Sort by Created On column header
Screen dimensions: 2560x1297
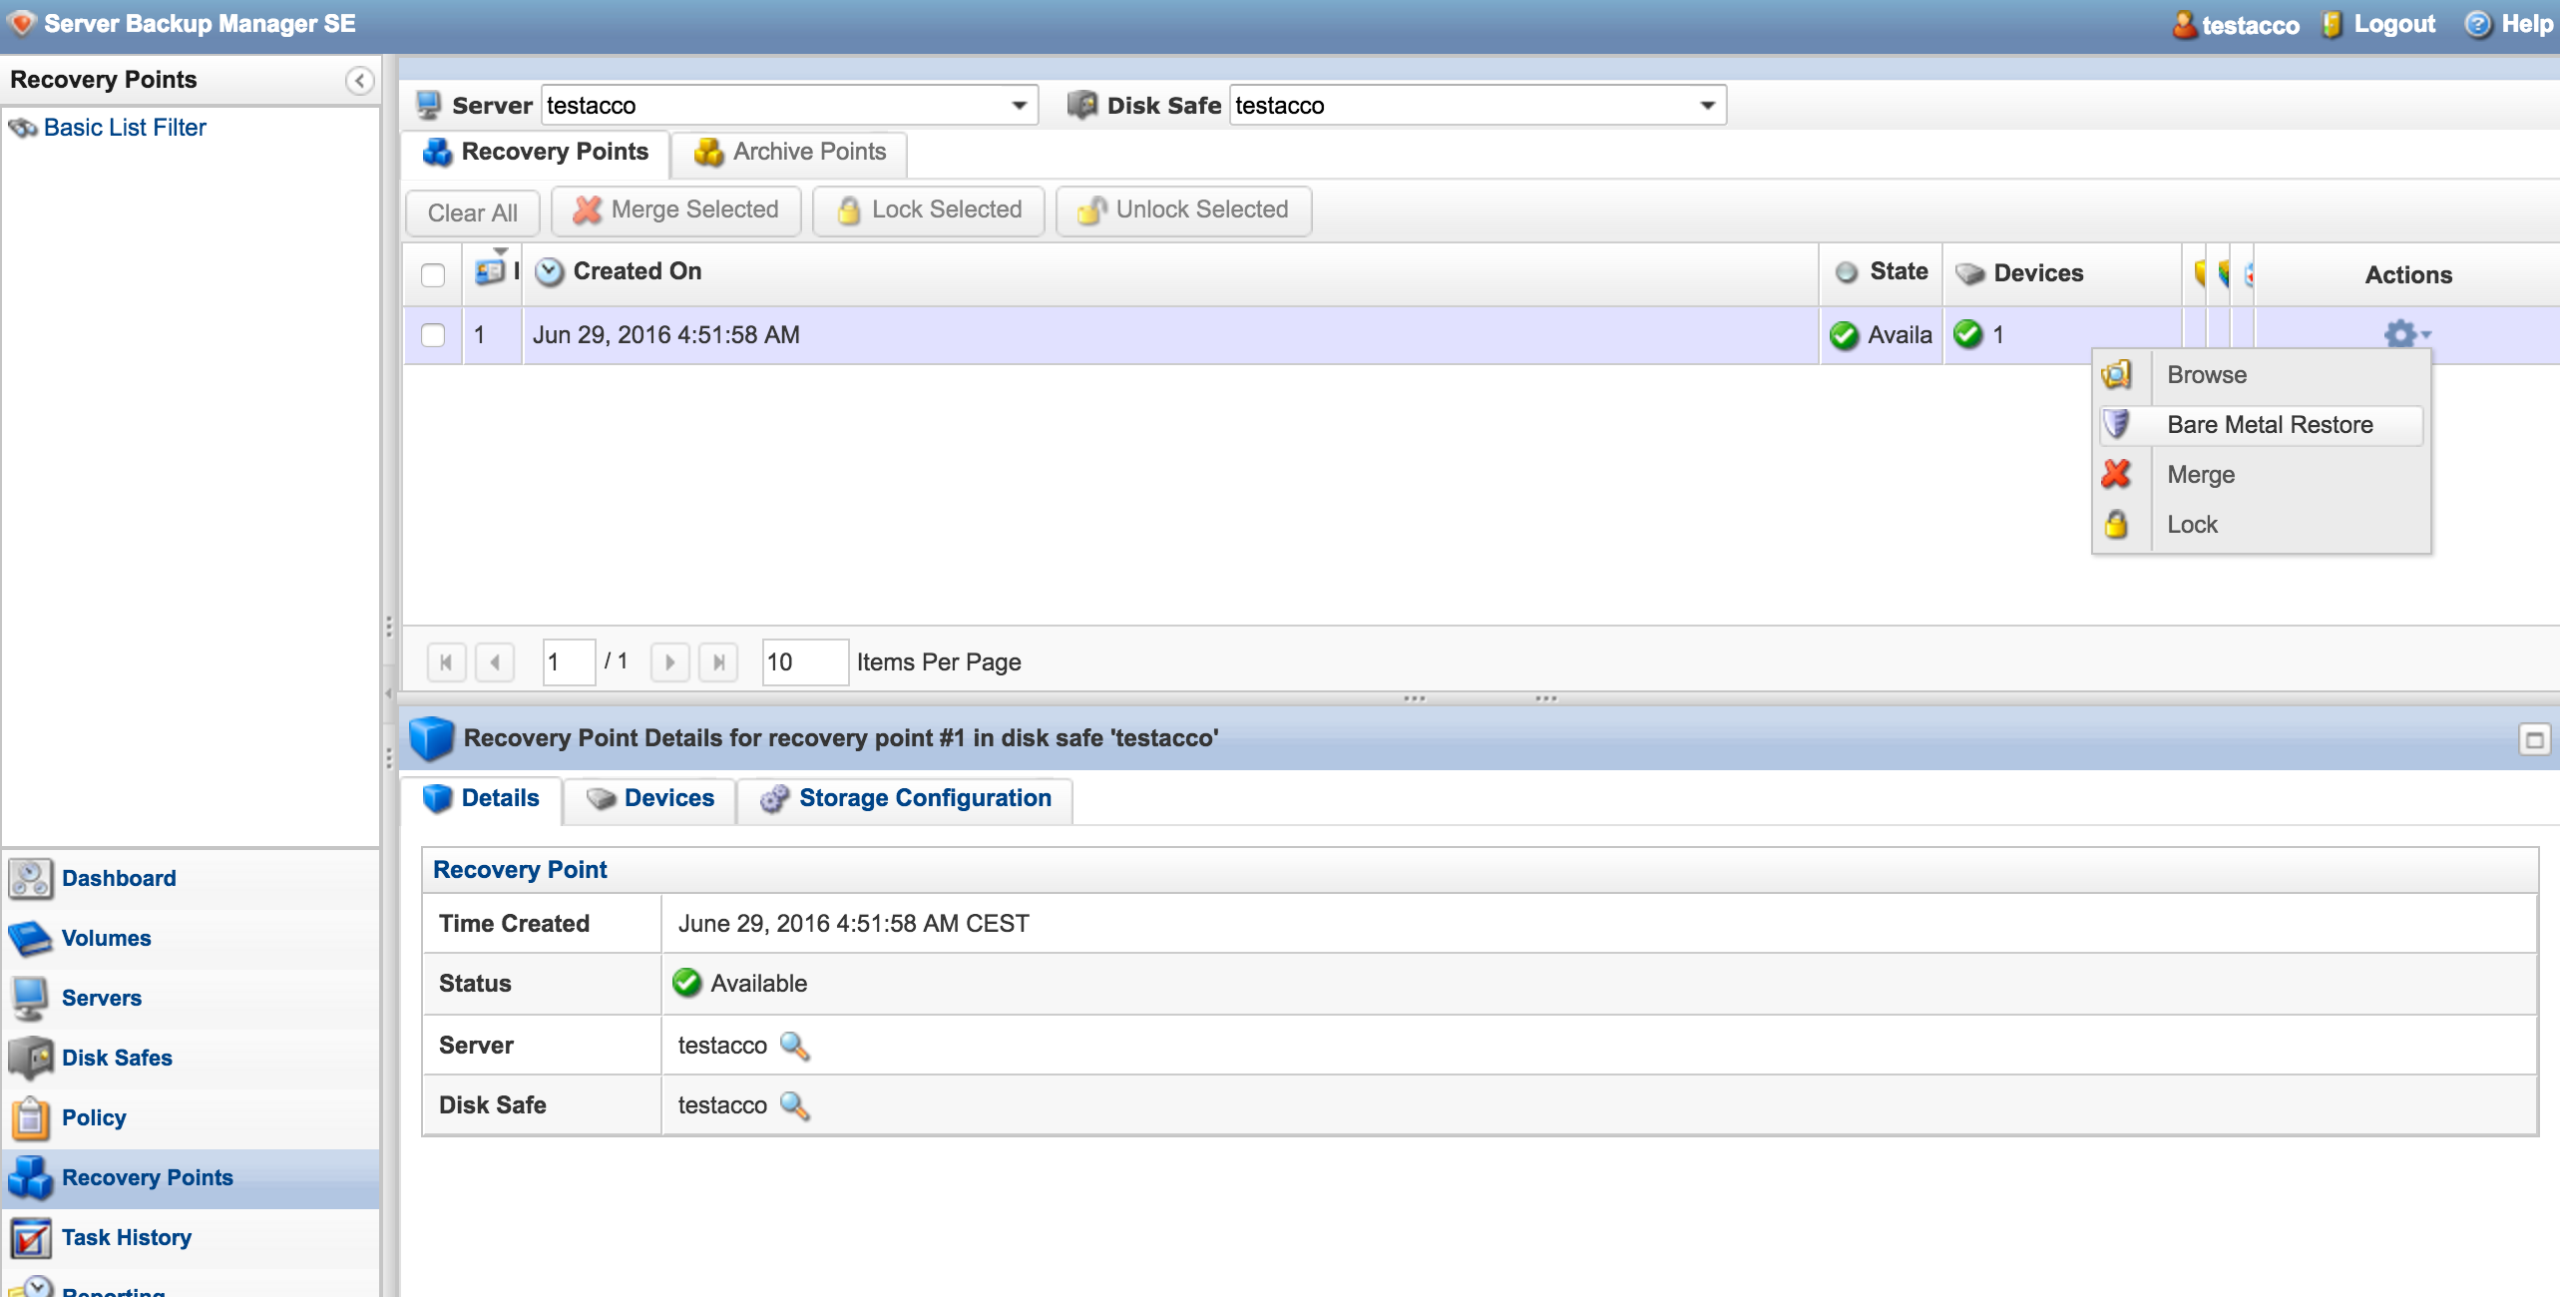[637, 271]
